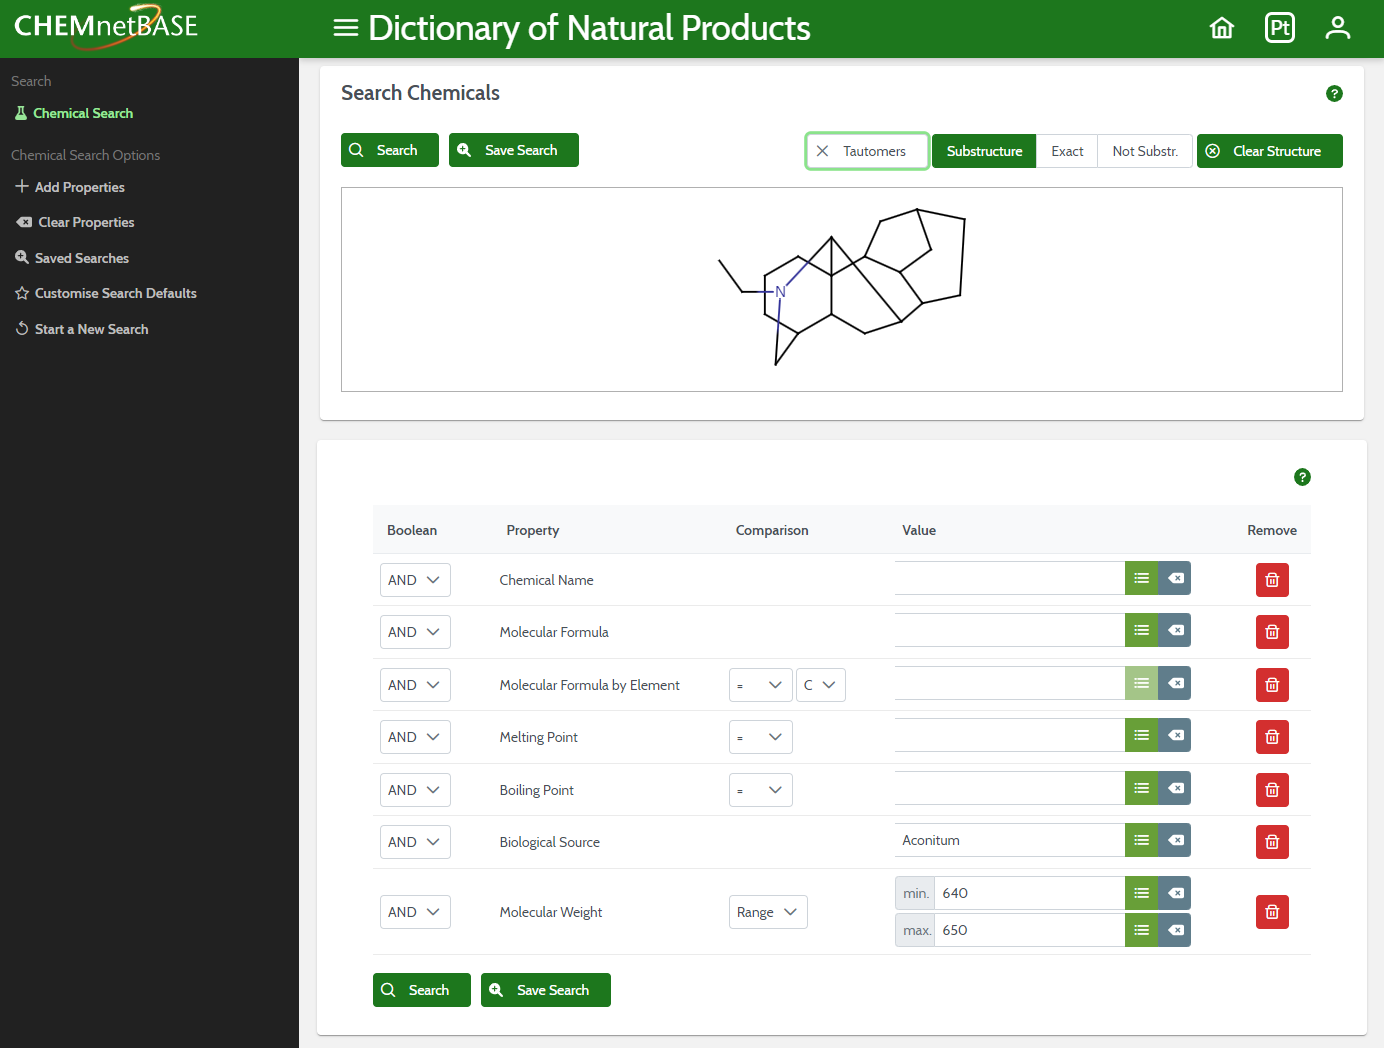The image size is (1384, 1048).
Task: Delete the Molecular Formula property row
Action: 1272,632
